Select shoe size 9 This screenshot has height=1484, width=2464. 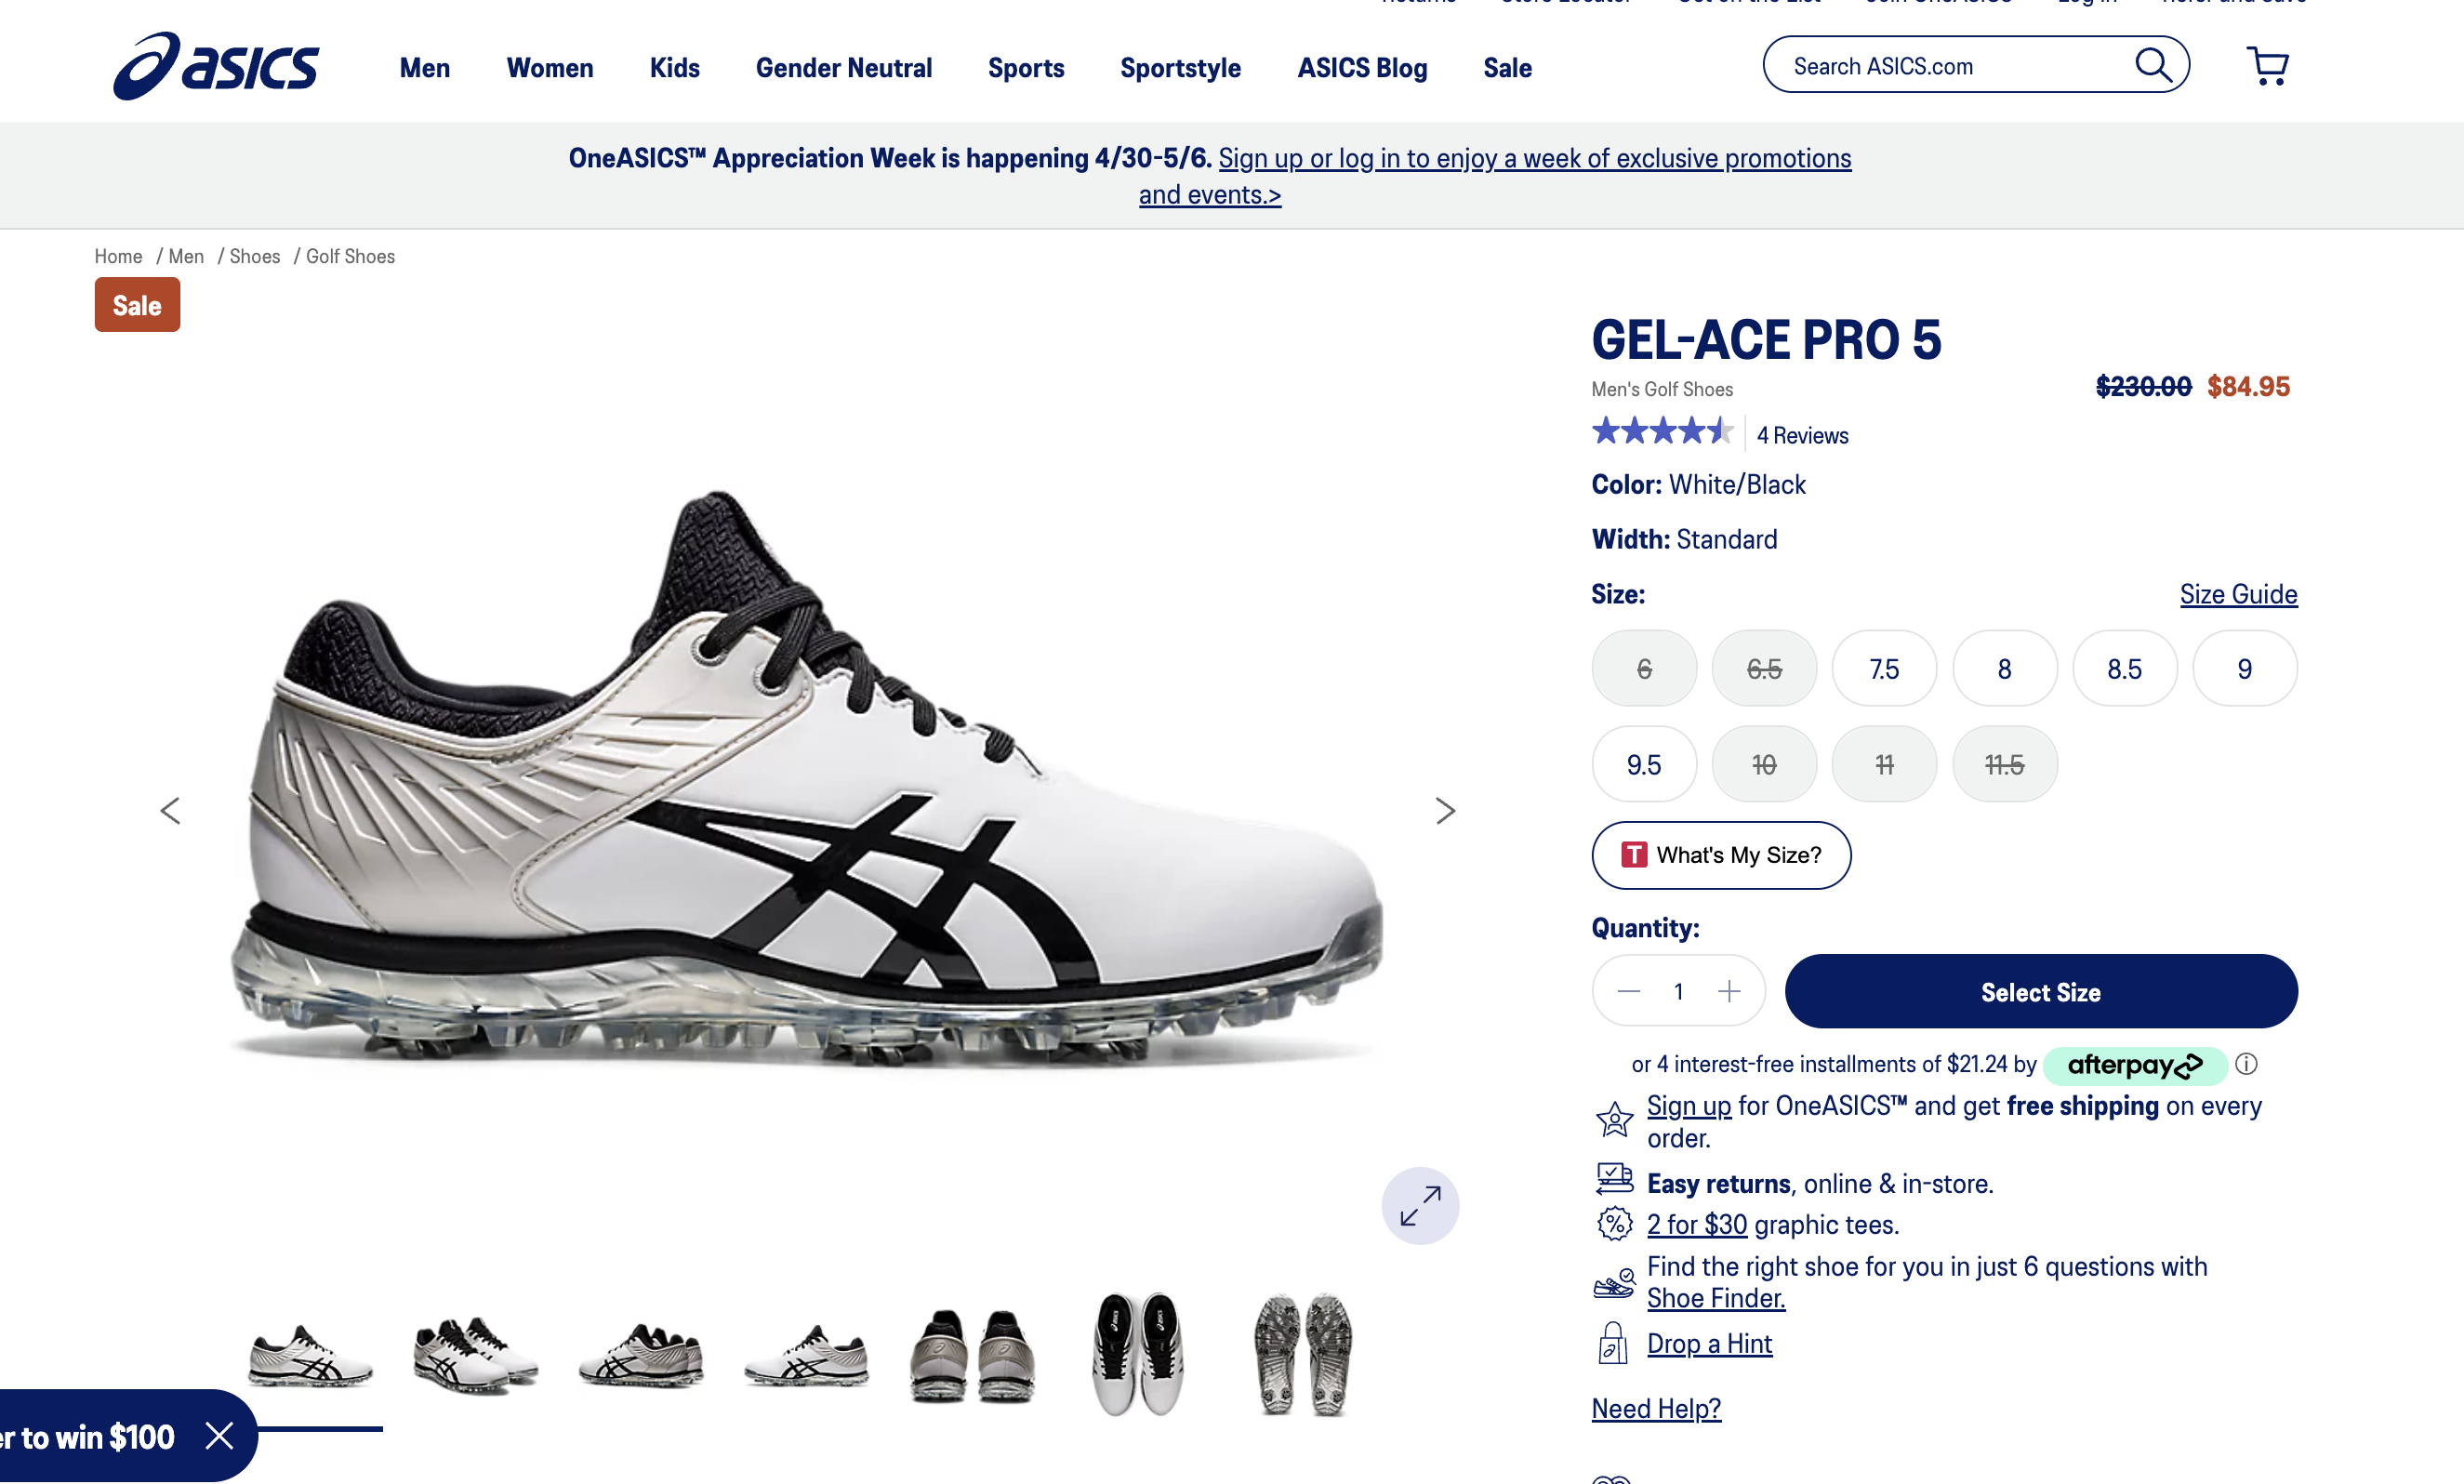point(2244,668)
